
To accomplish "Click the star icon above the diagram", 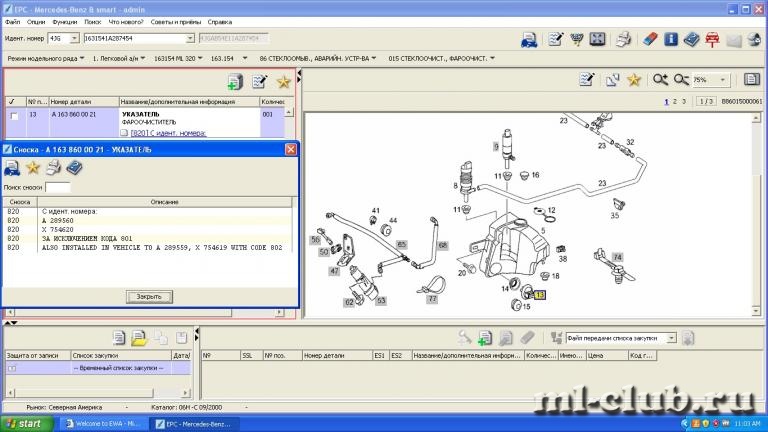I will coord(634,79).
